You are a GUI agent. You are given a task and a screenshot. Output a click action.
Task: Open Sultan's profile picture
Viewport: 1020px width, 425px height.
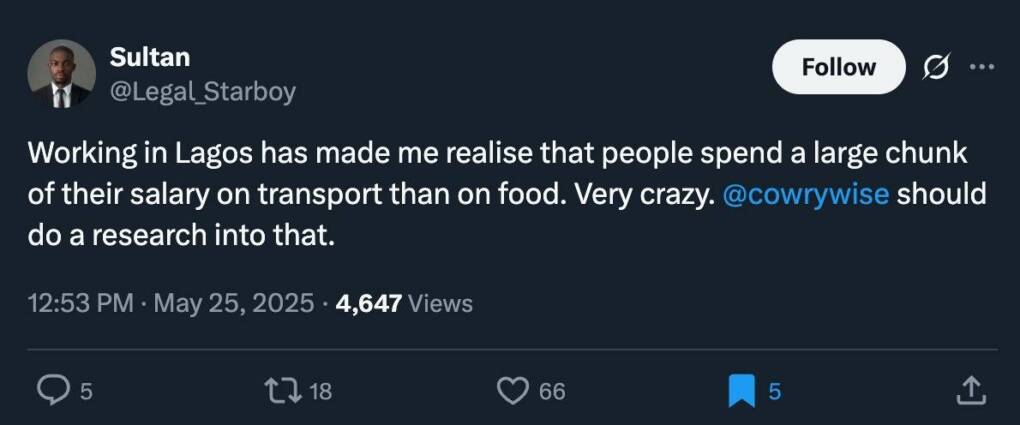(62, 74)
